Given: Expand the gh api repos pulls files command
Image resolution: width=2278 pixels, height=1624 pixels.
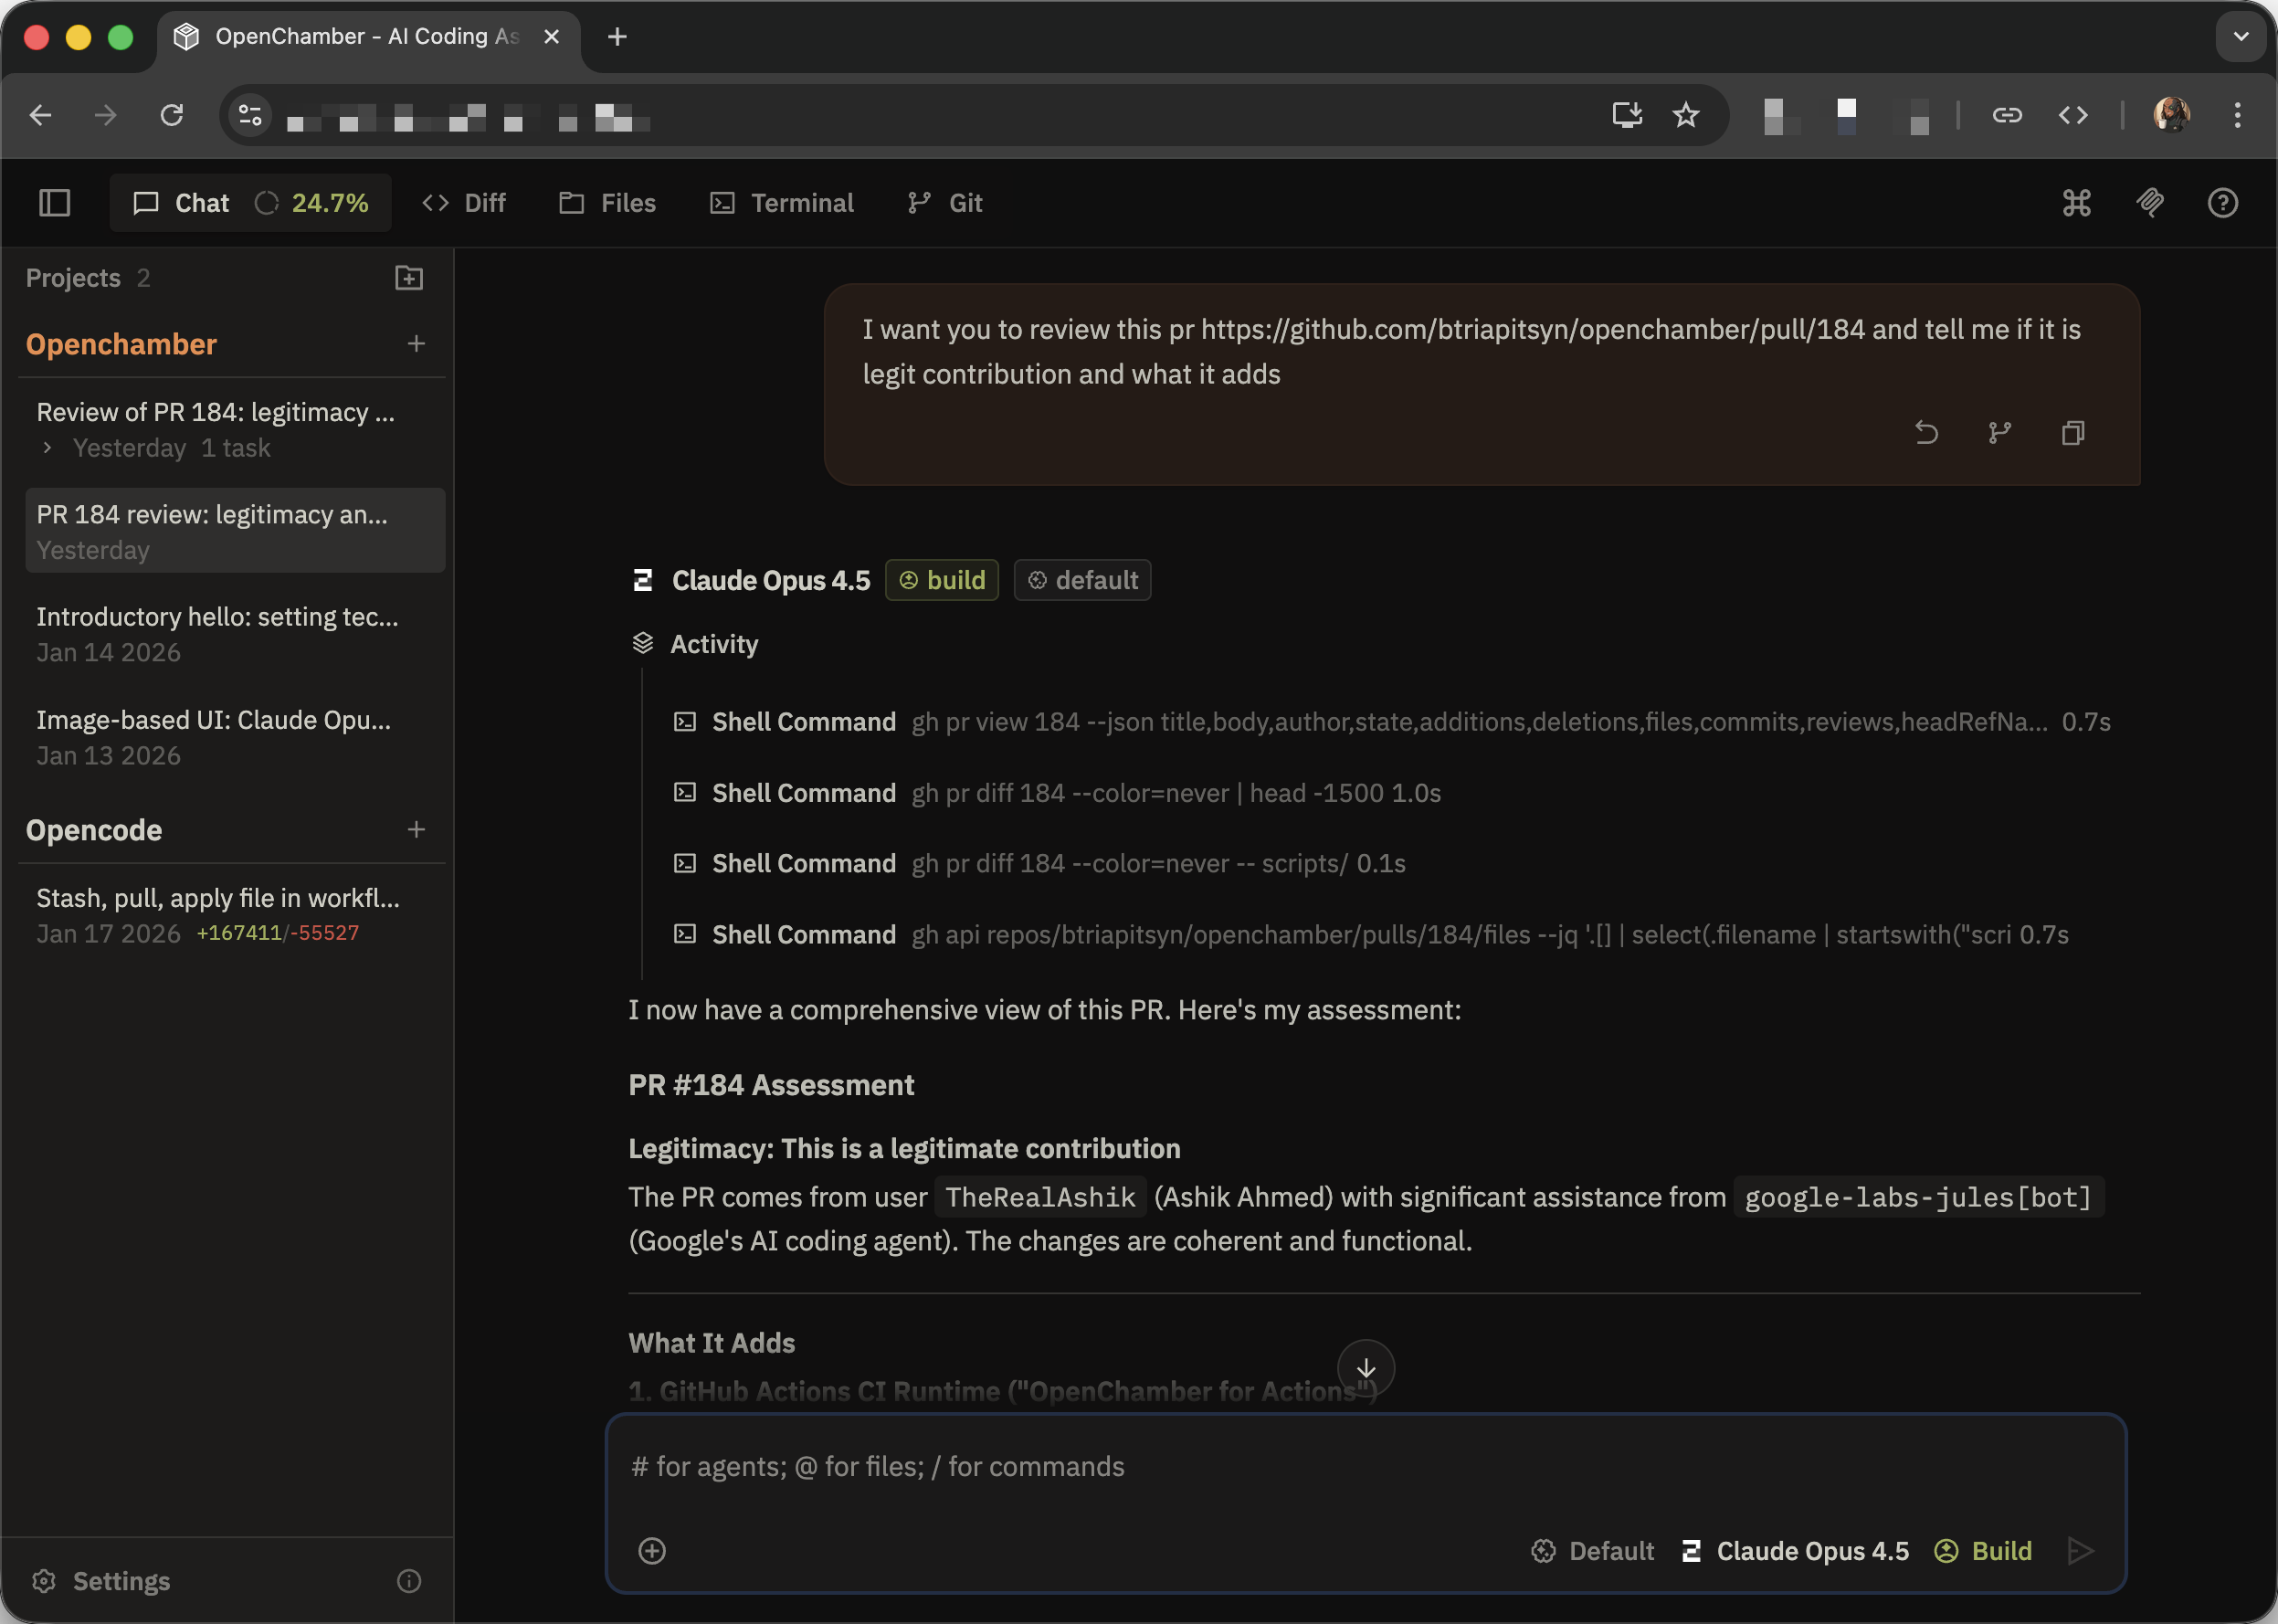Looking at the screenshot, I should coord(1370,934).
